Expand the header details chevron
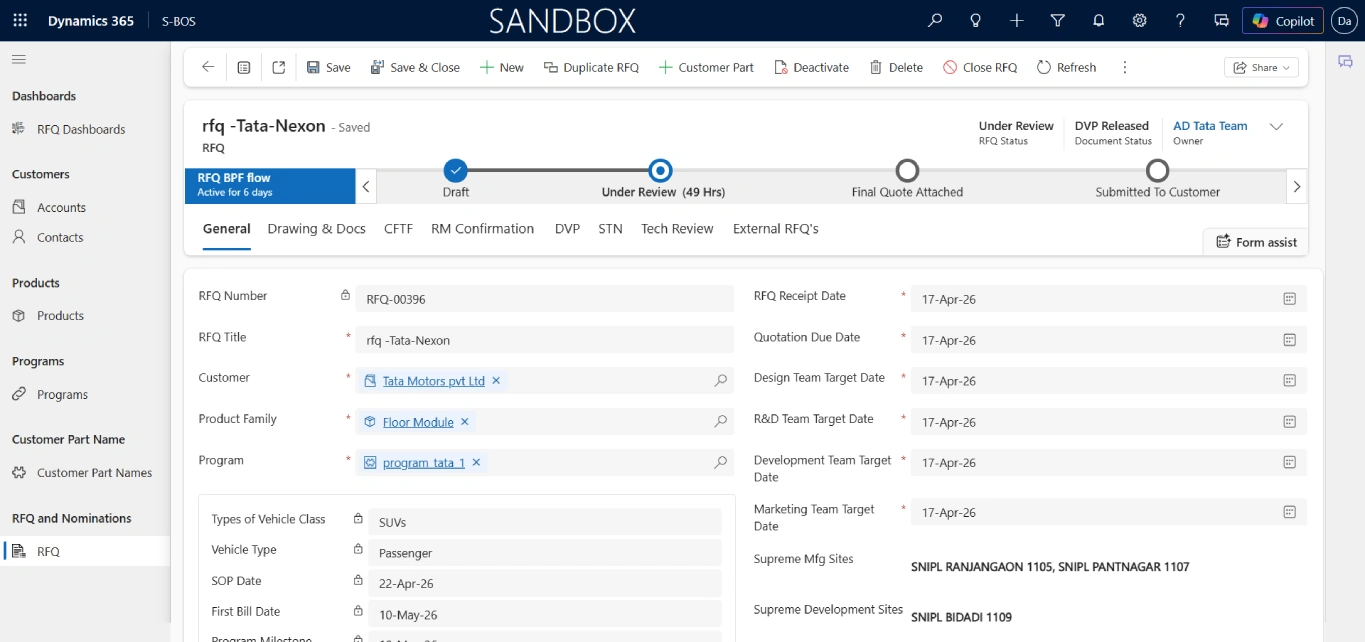 tap(1276, 127)
